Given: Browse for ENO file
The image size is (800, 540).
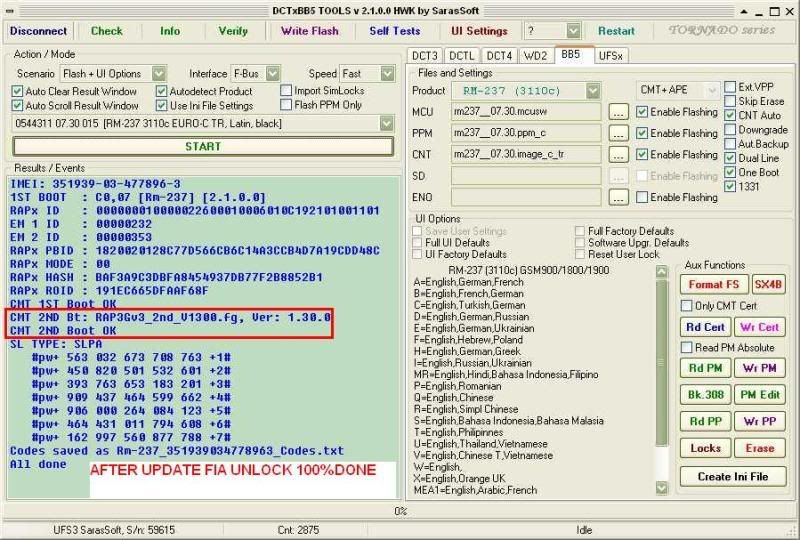Looking at the screenshot, I should (x=618, y=198).
